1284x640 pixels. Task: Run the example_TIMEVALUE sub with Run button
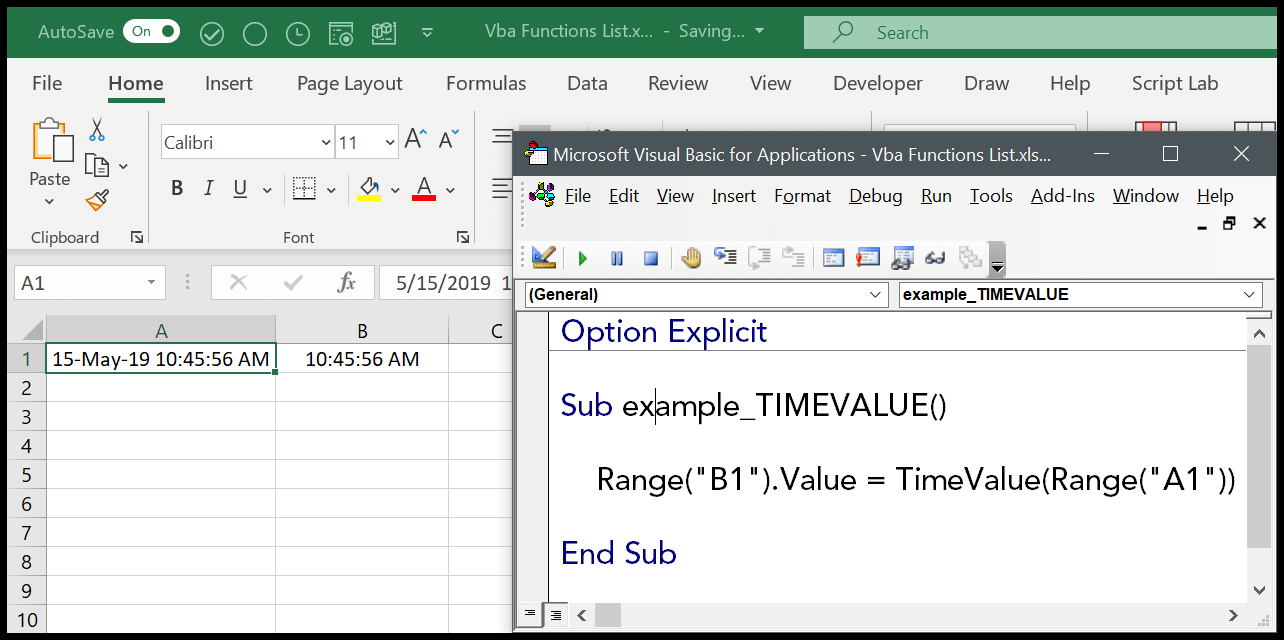point(583,258)
